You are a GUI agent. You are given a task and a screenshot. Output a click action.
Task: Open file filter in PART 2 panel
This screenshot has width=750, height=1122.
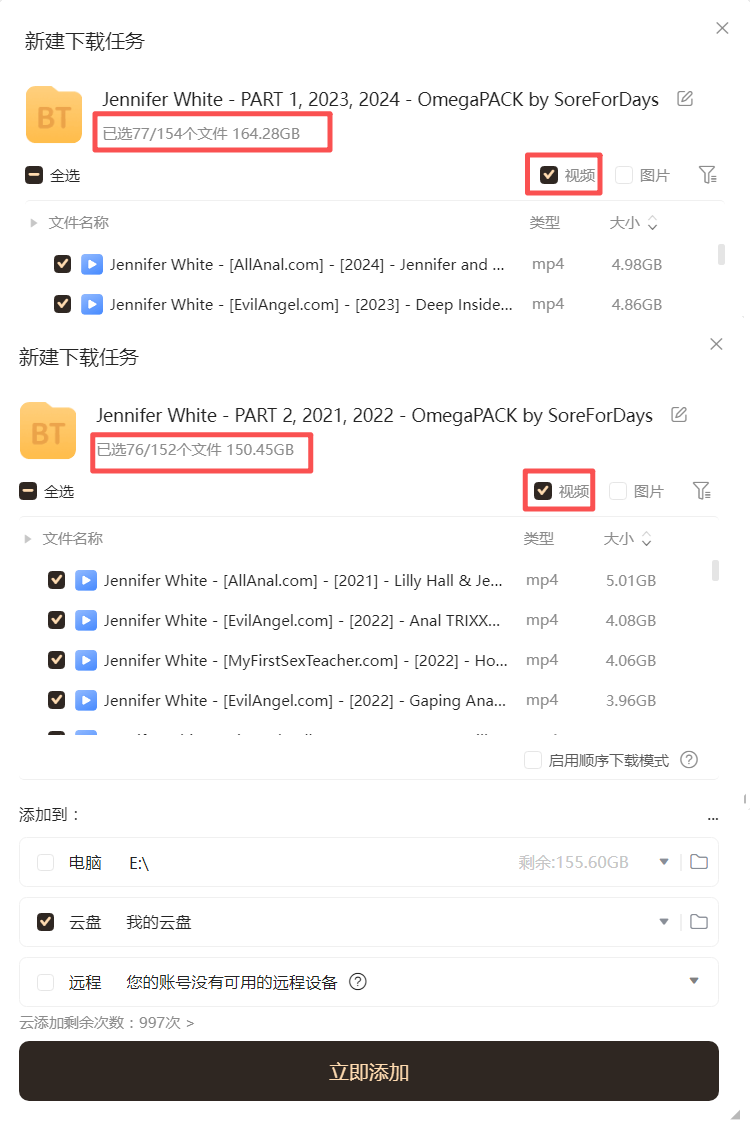[702, 490]
